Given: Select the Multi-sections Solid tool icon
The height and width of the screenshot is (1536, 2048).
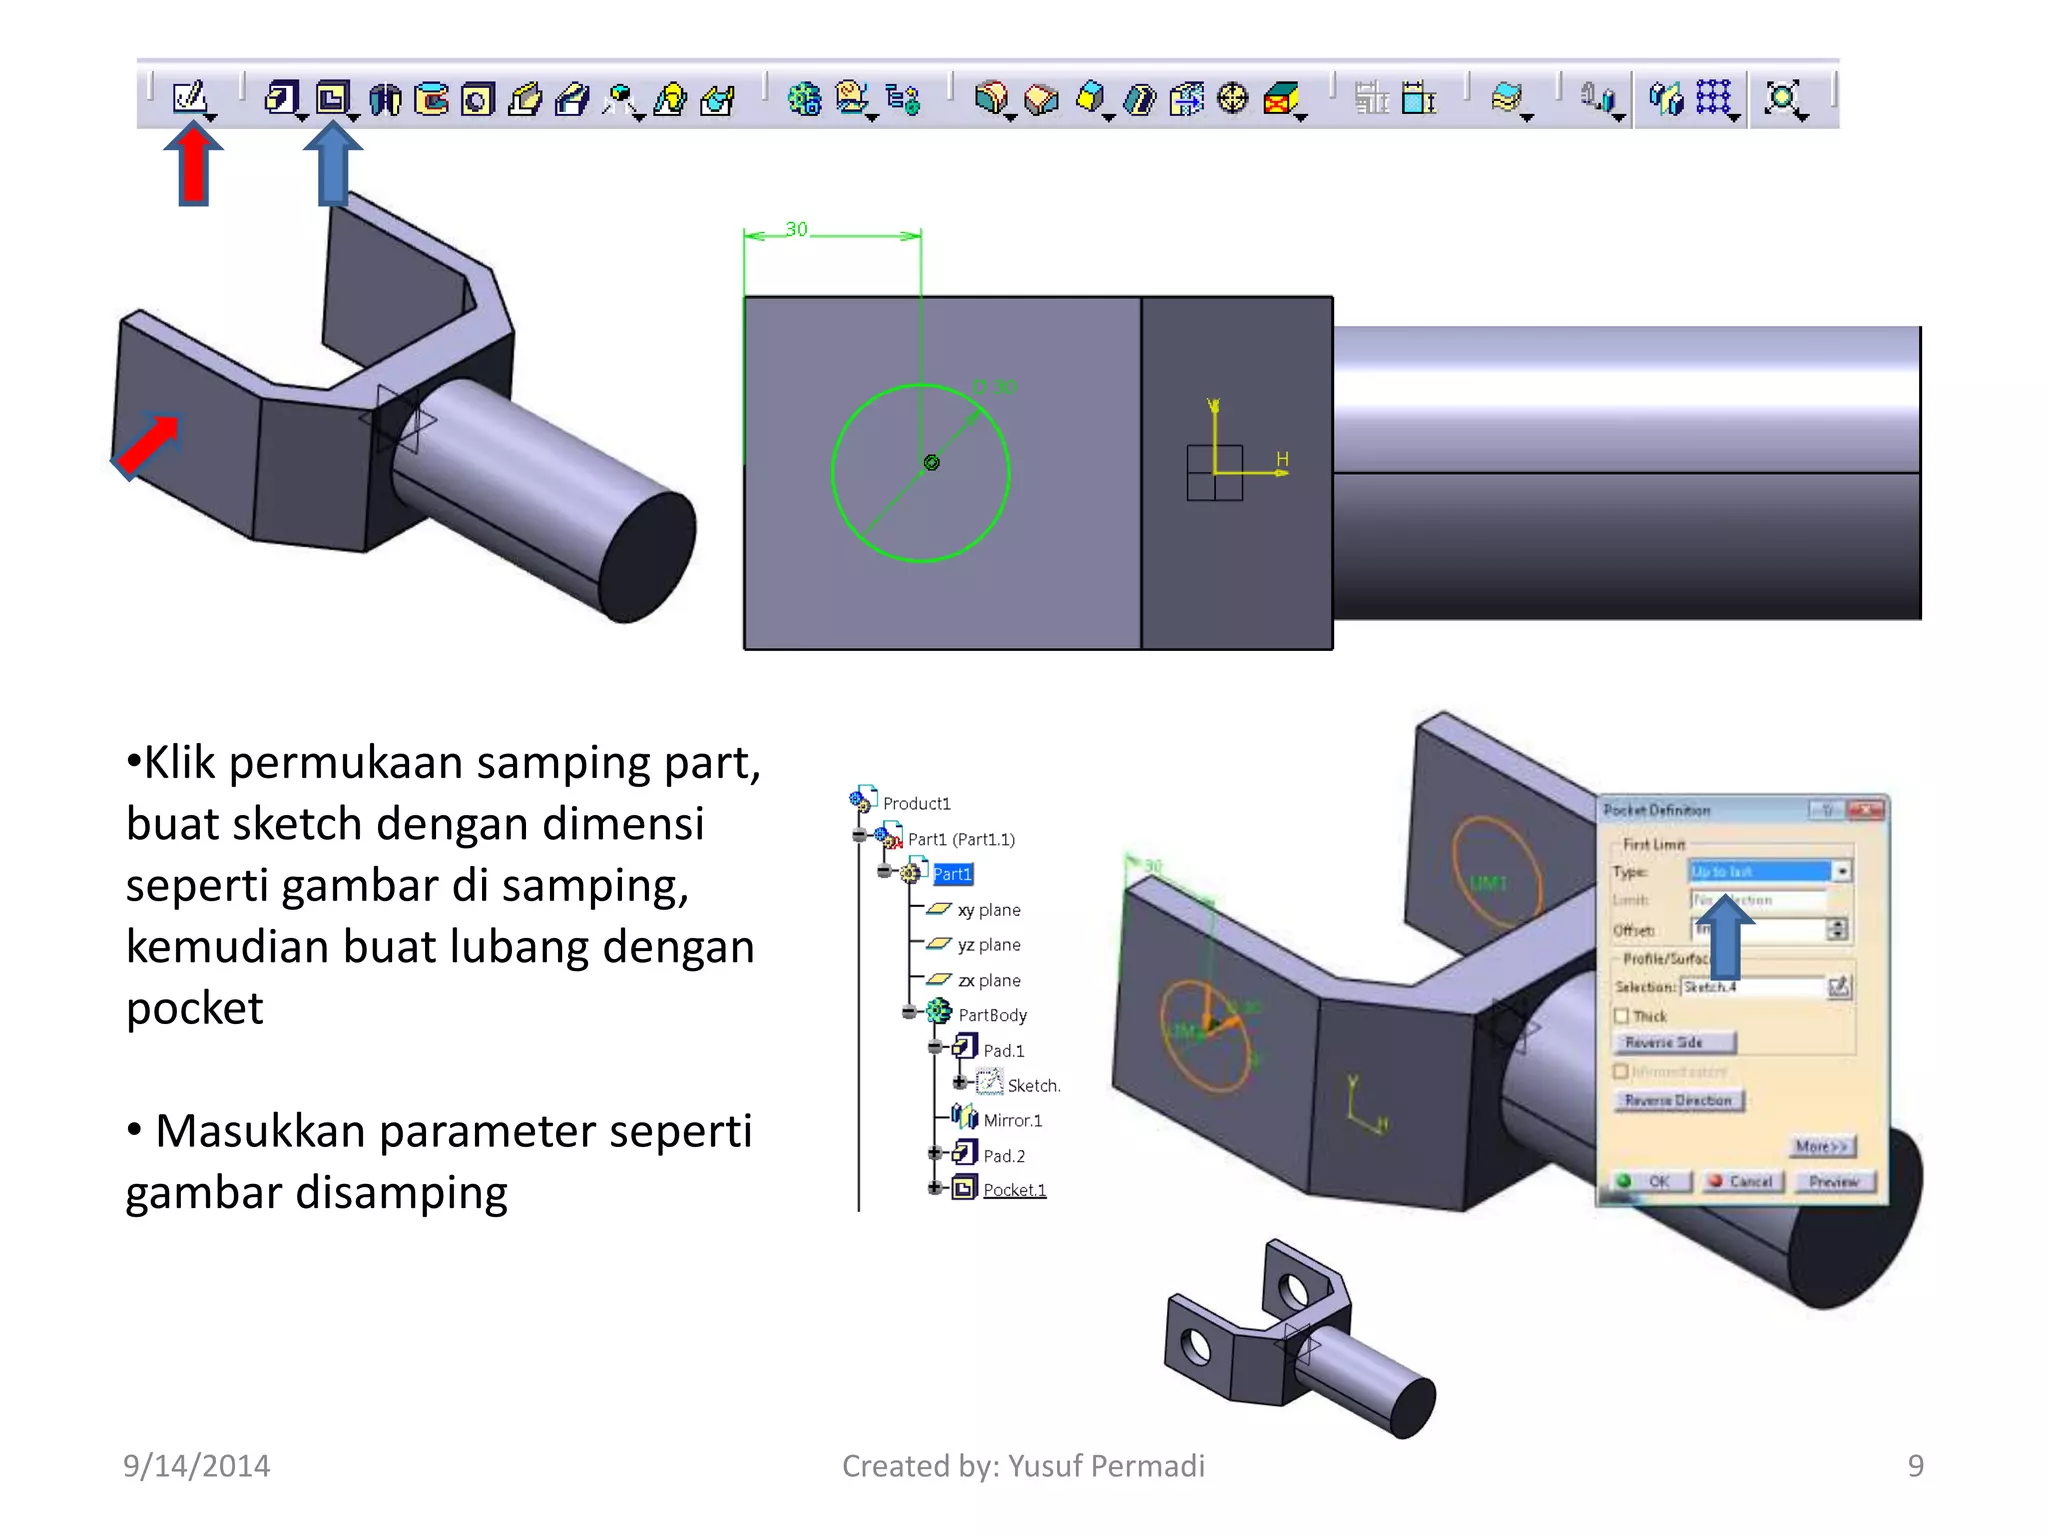Looking at the screenshot, I should coord(670,99).
